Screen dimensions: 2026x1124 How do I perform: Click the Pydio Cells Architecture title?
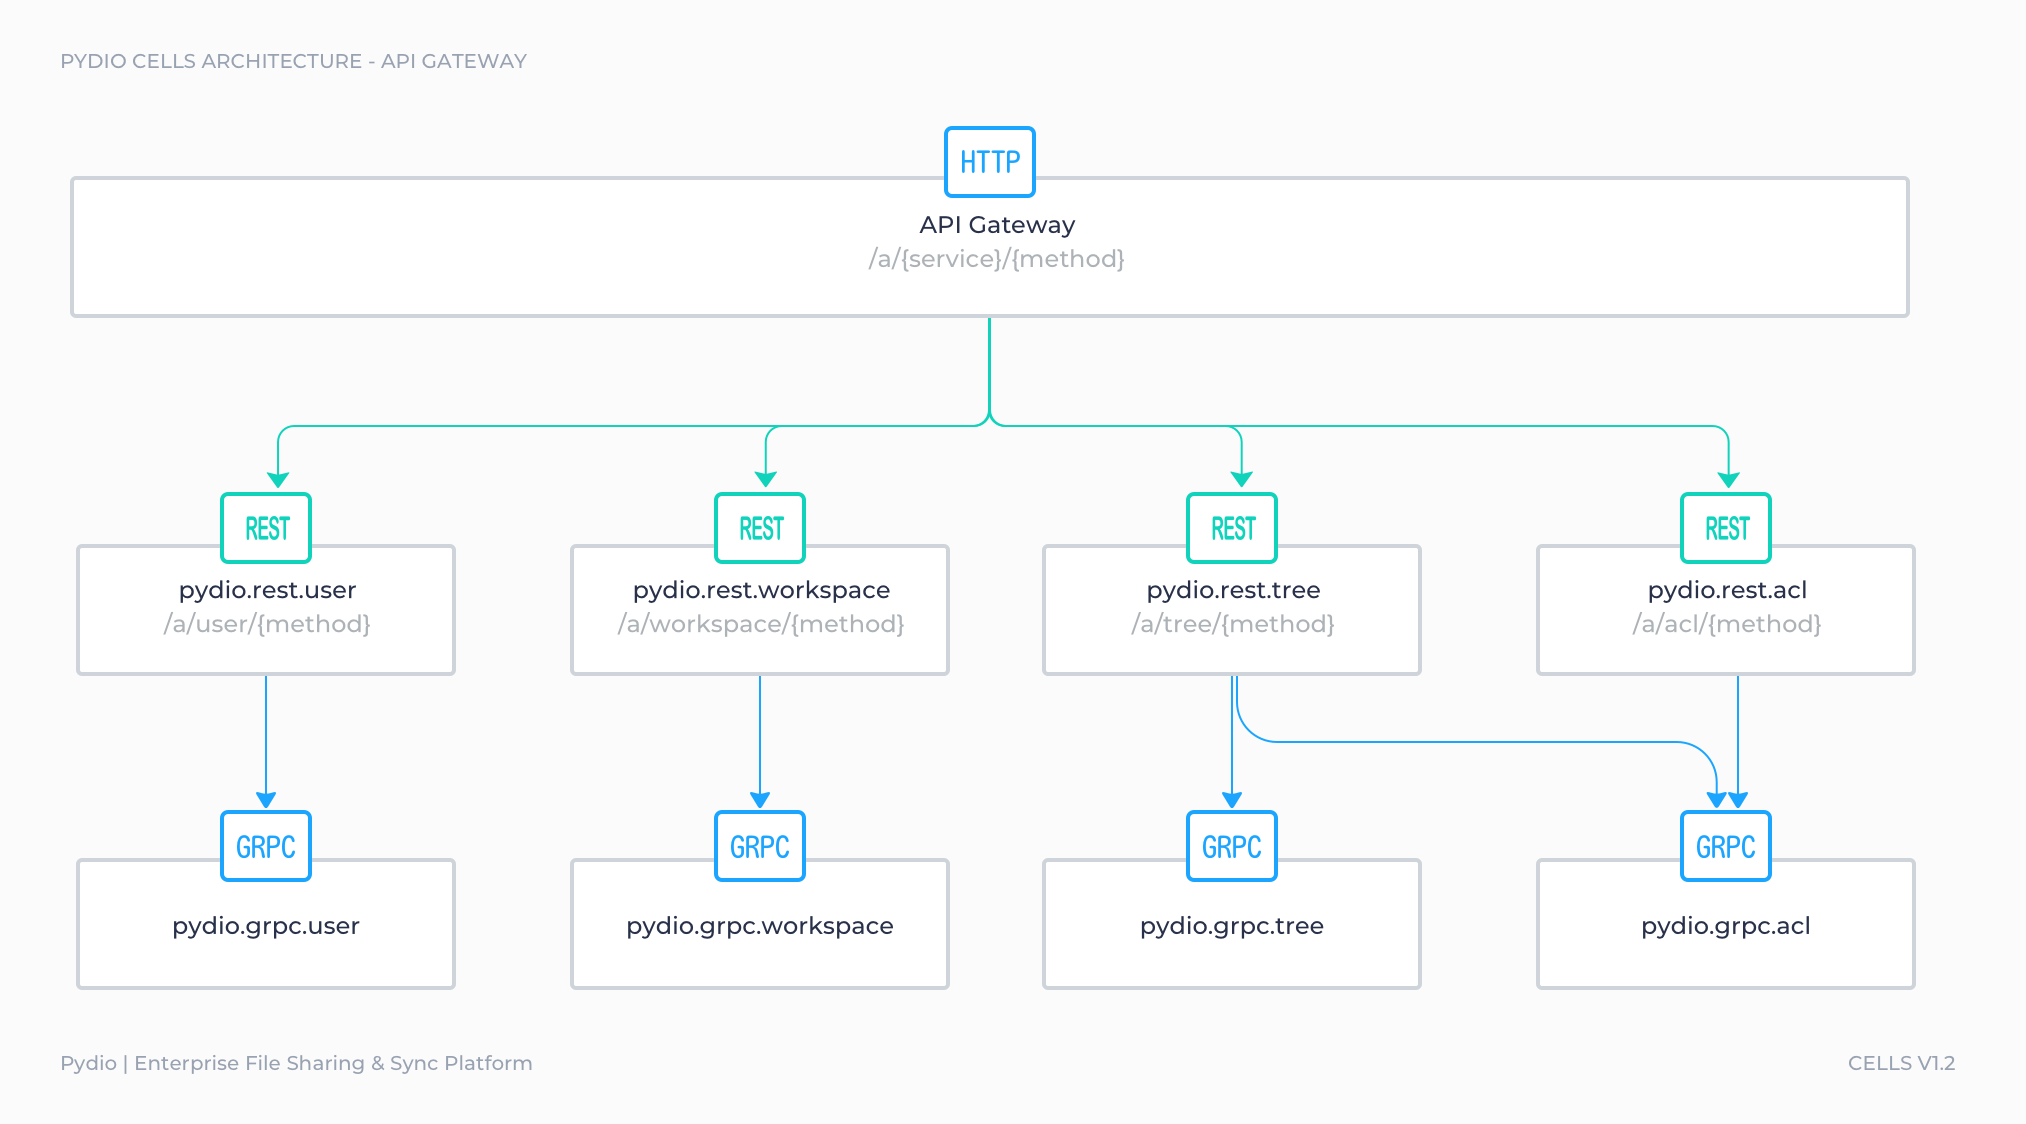[x=293, y=61]
